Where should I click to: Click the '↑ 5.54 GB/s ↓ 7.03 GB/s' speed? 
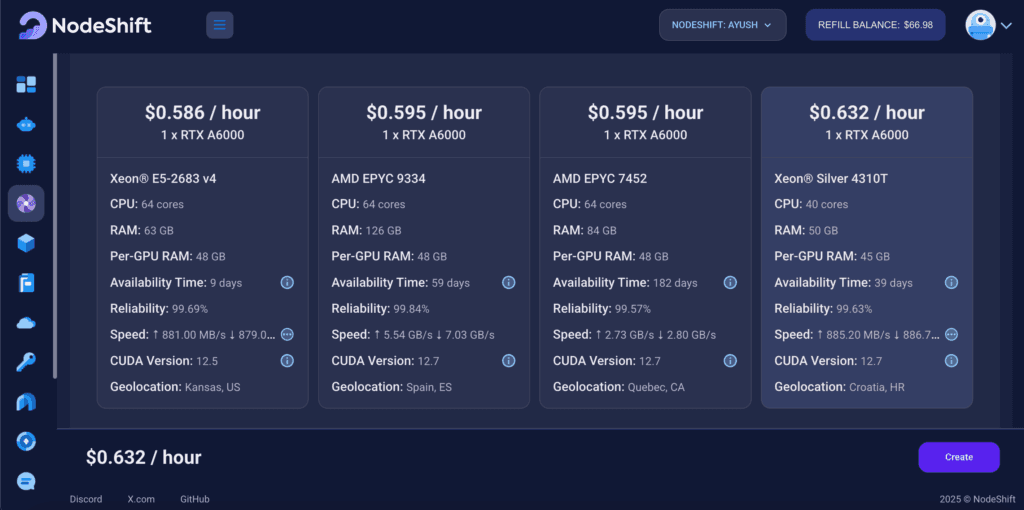(x=434, y=335)
